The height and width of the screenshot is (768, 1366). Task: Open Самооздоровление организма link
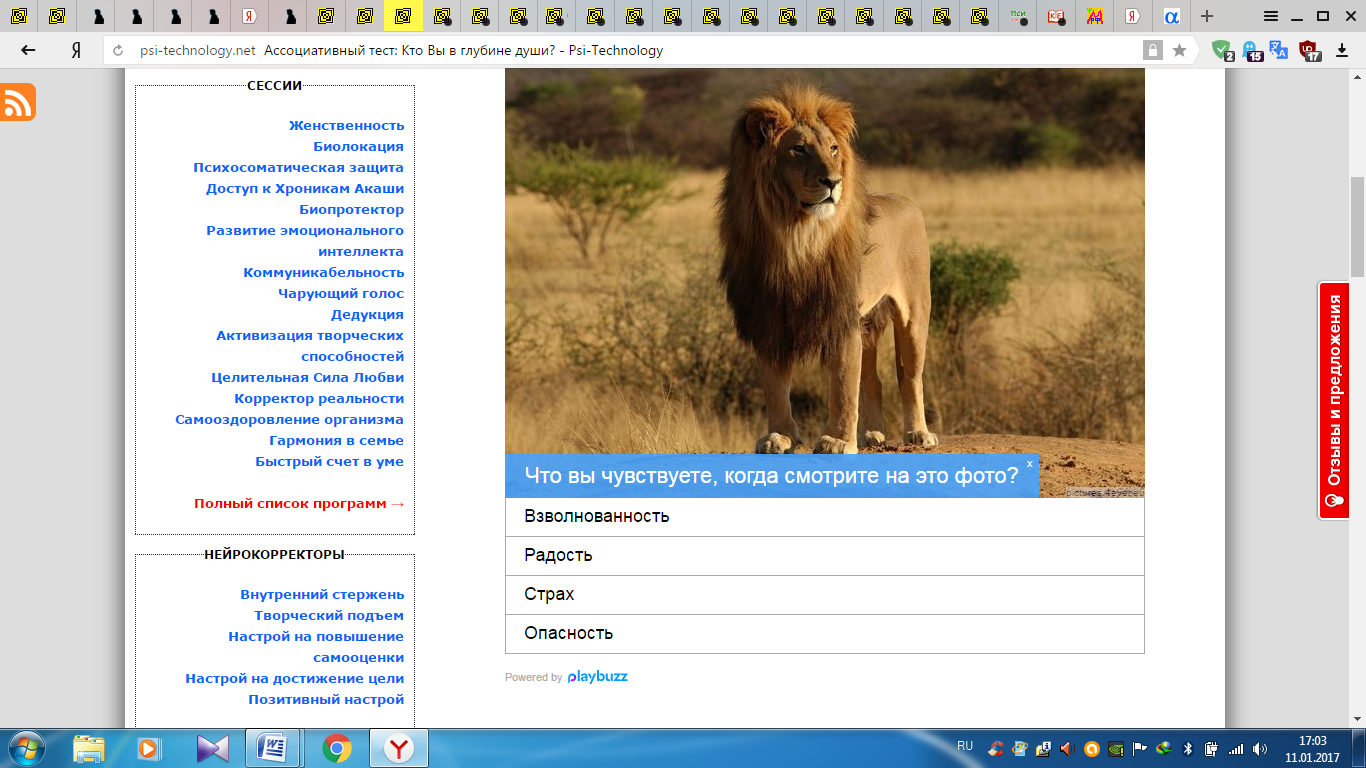coord(289,419)
